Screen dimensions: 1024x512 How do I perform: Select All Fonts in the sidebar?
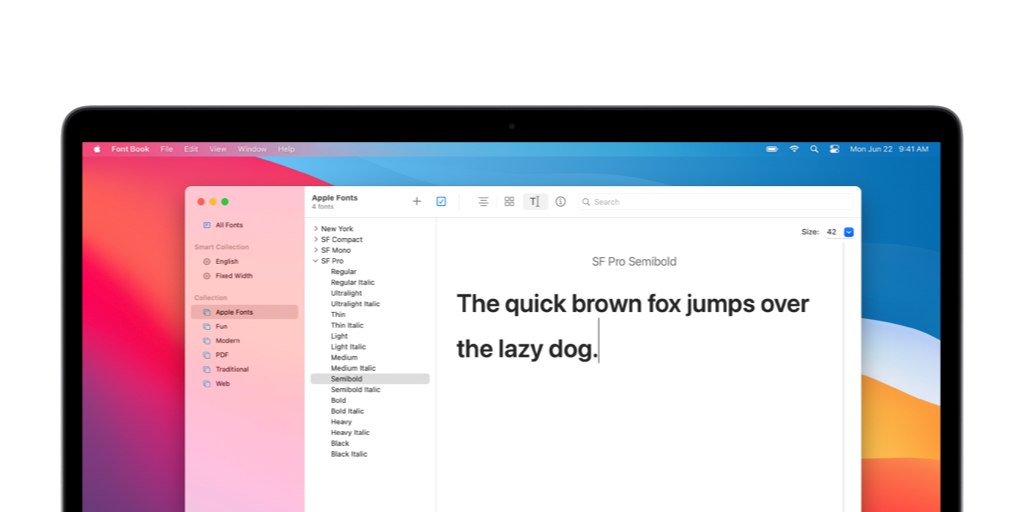pos(229,225)
